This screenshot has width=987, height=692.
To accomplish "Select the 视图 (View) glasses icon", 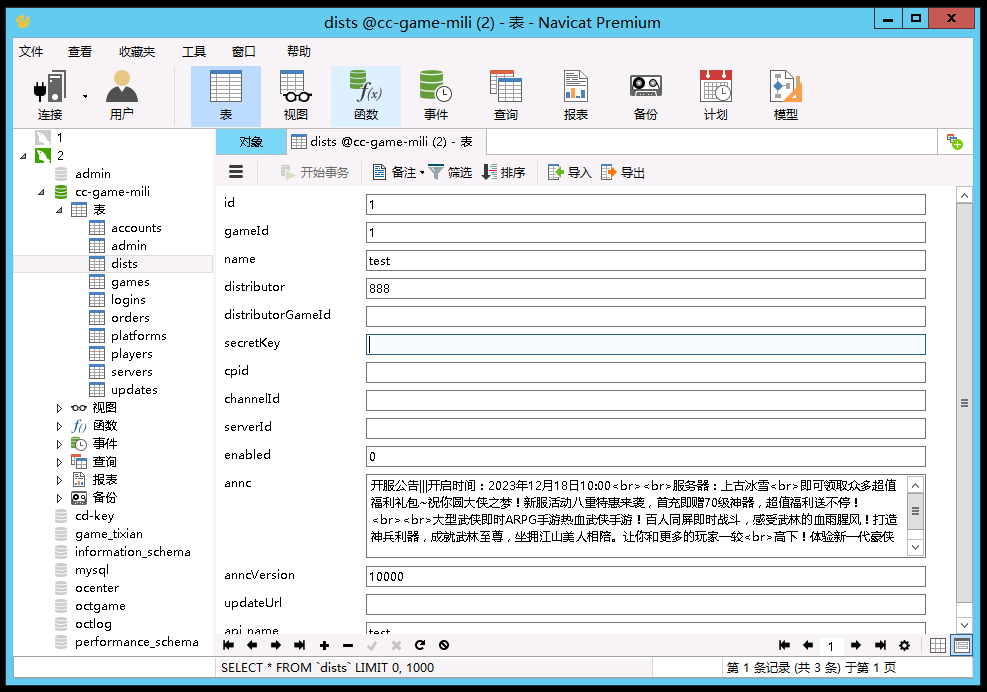I will click(295, 96).
